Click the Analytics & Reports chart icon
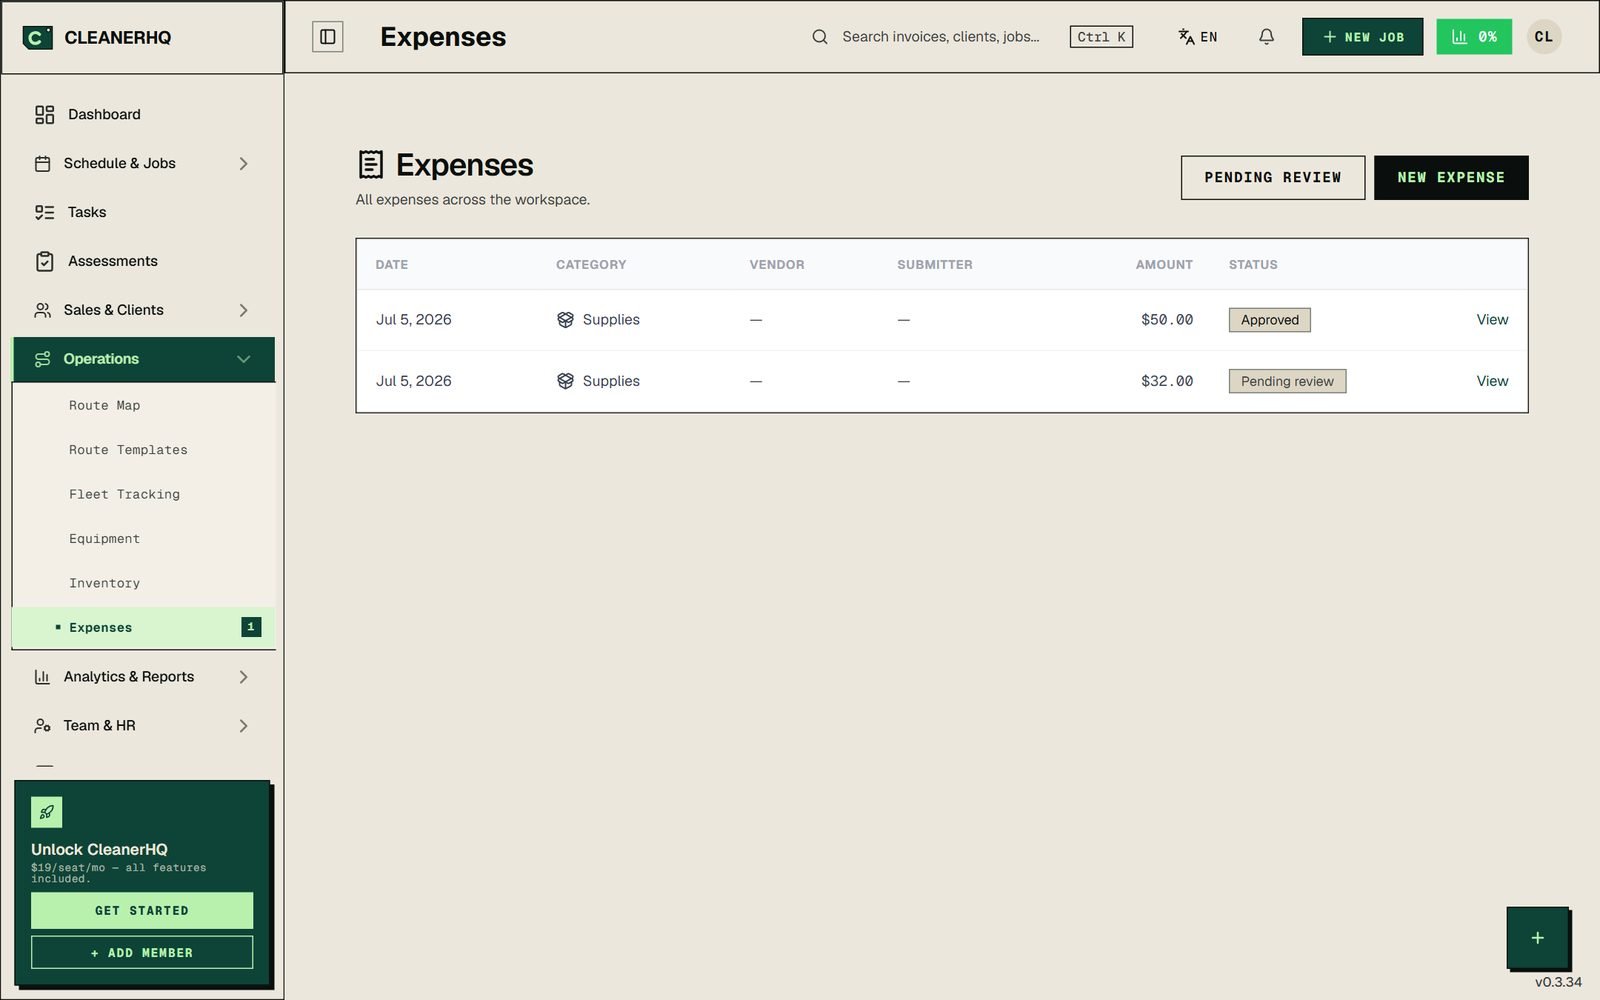The image size is (1600, 1000). 42,678
